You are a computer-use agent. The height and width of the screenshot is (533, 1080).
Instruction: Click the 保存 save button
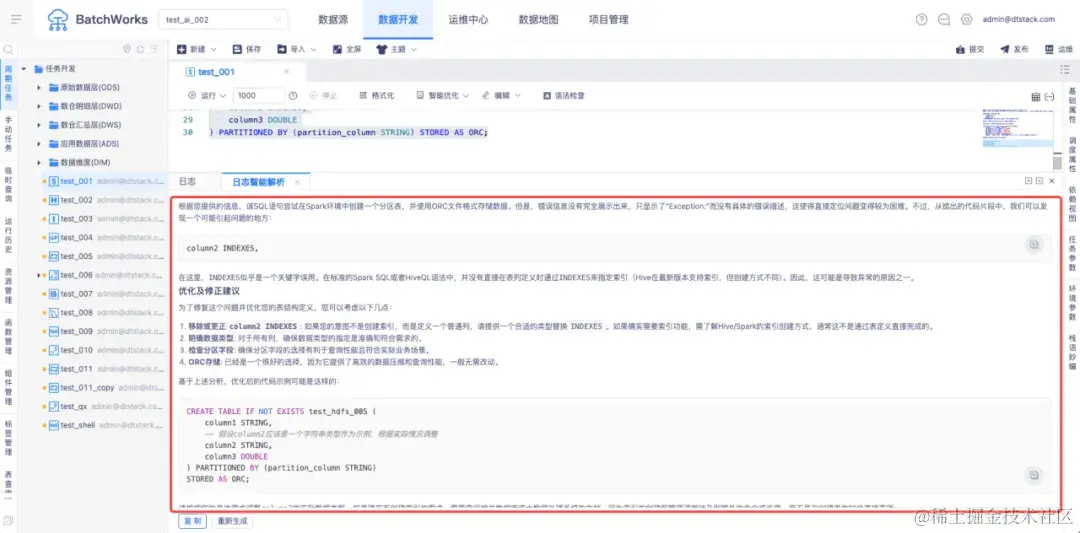(x=247, y=50)
